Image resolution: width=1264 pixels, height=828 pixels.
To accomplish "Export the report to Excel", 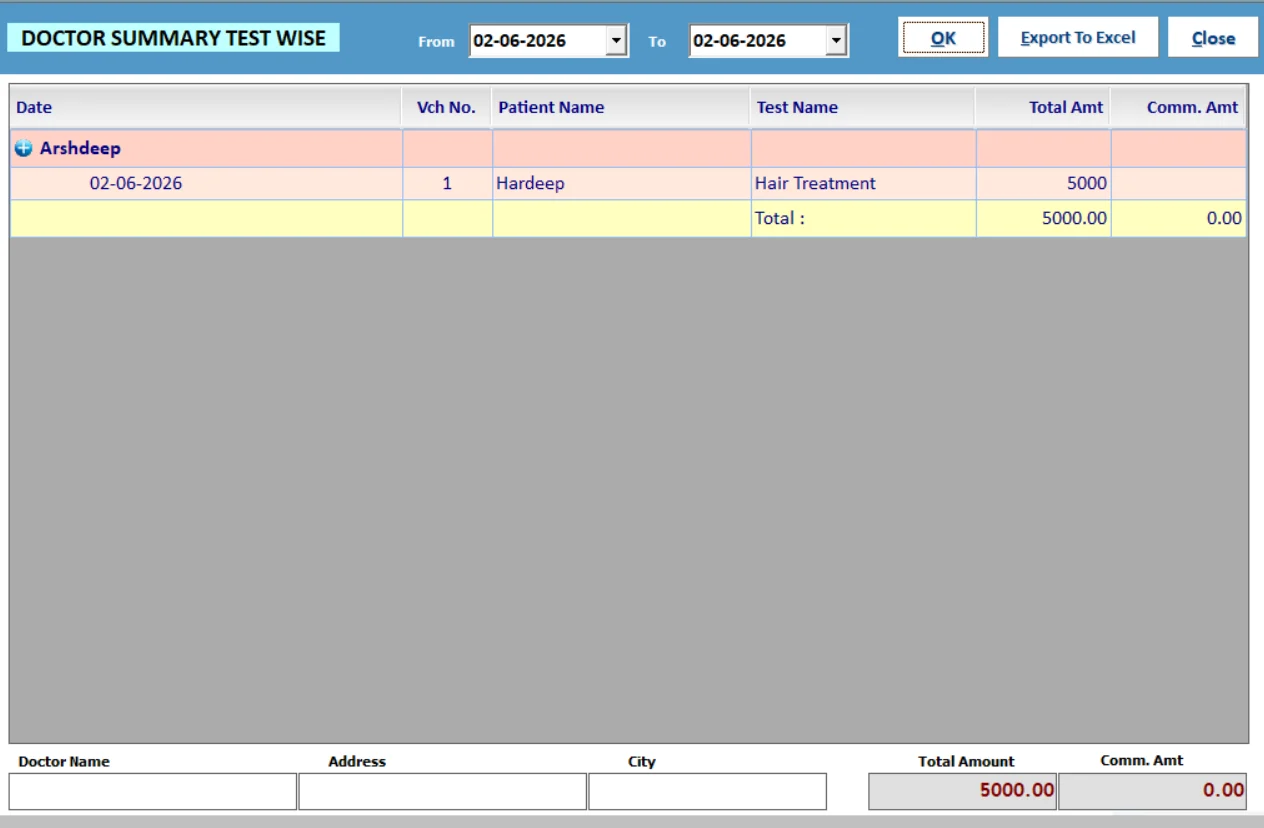I will pos(1078,38).
